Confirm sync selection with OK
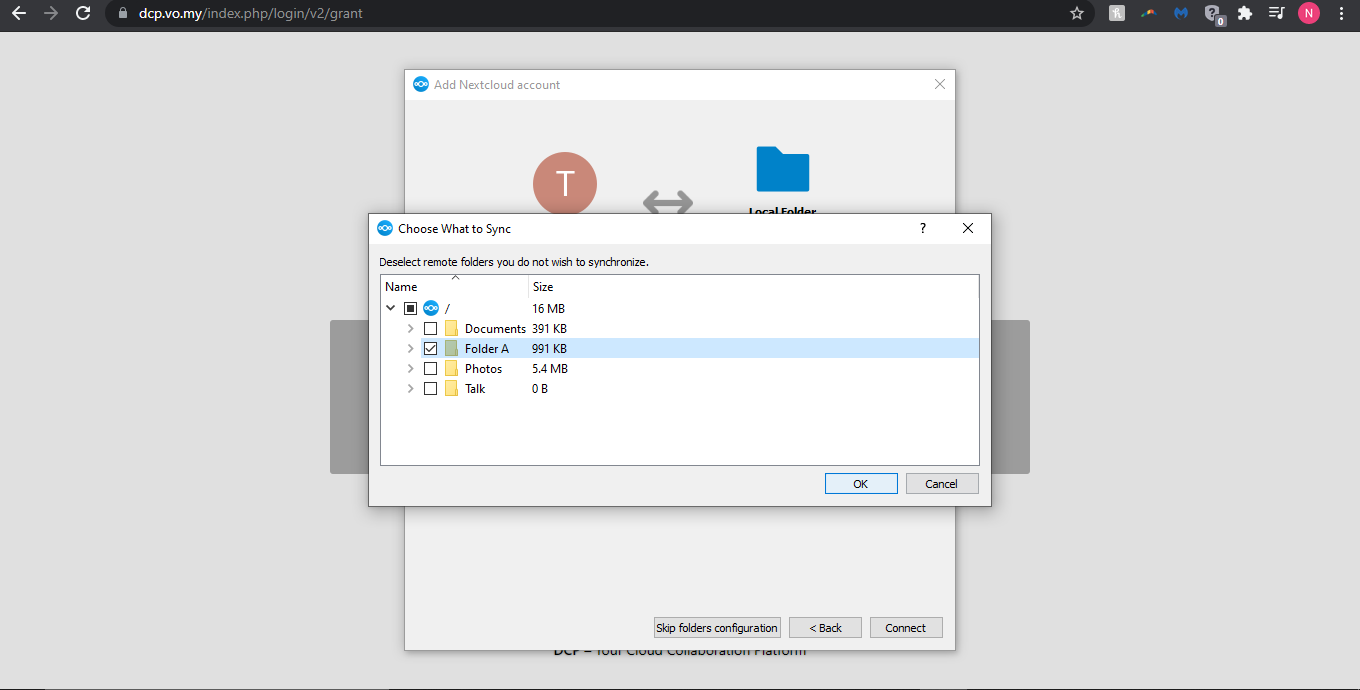This screenshot has width=1360, height=690. pos(860,484)
